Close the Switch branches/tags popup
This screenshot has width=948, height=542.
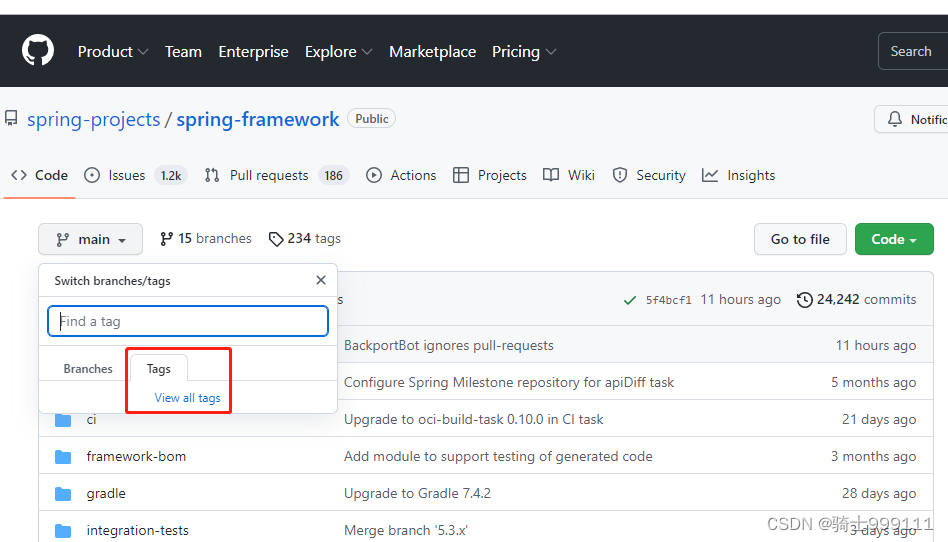click(x=321, y=280)
